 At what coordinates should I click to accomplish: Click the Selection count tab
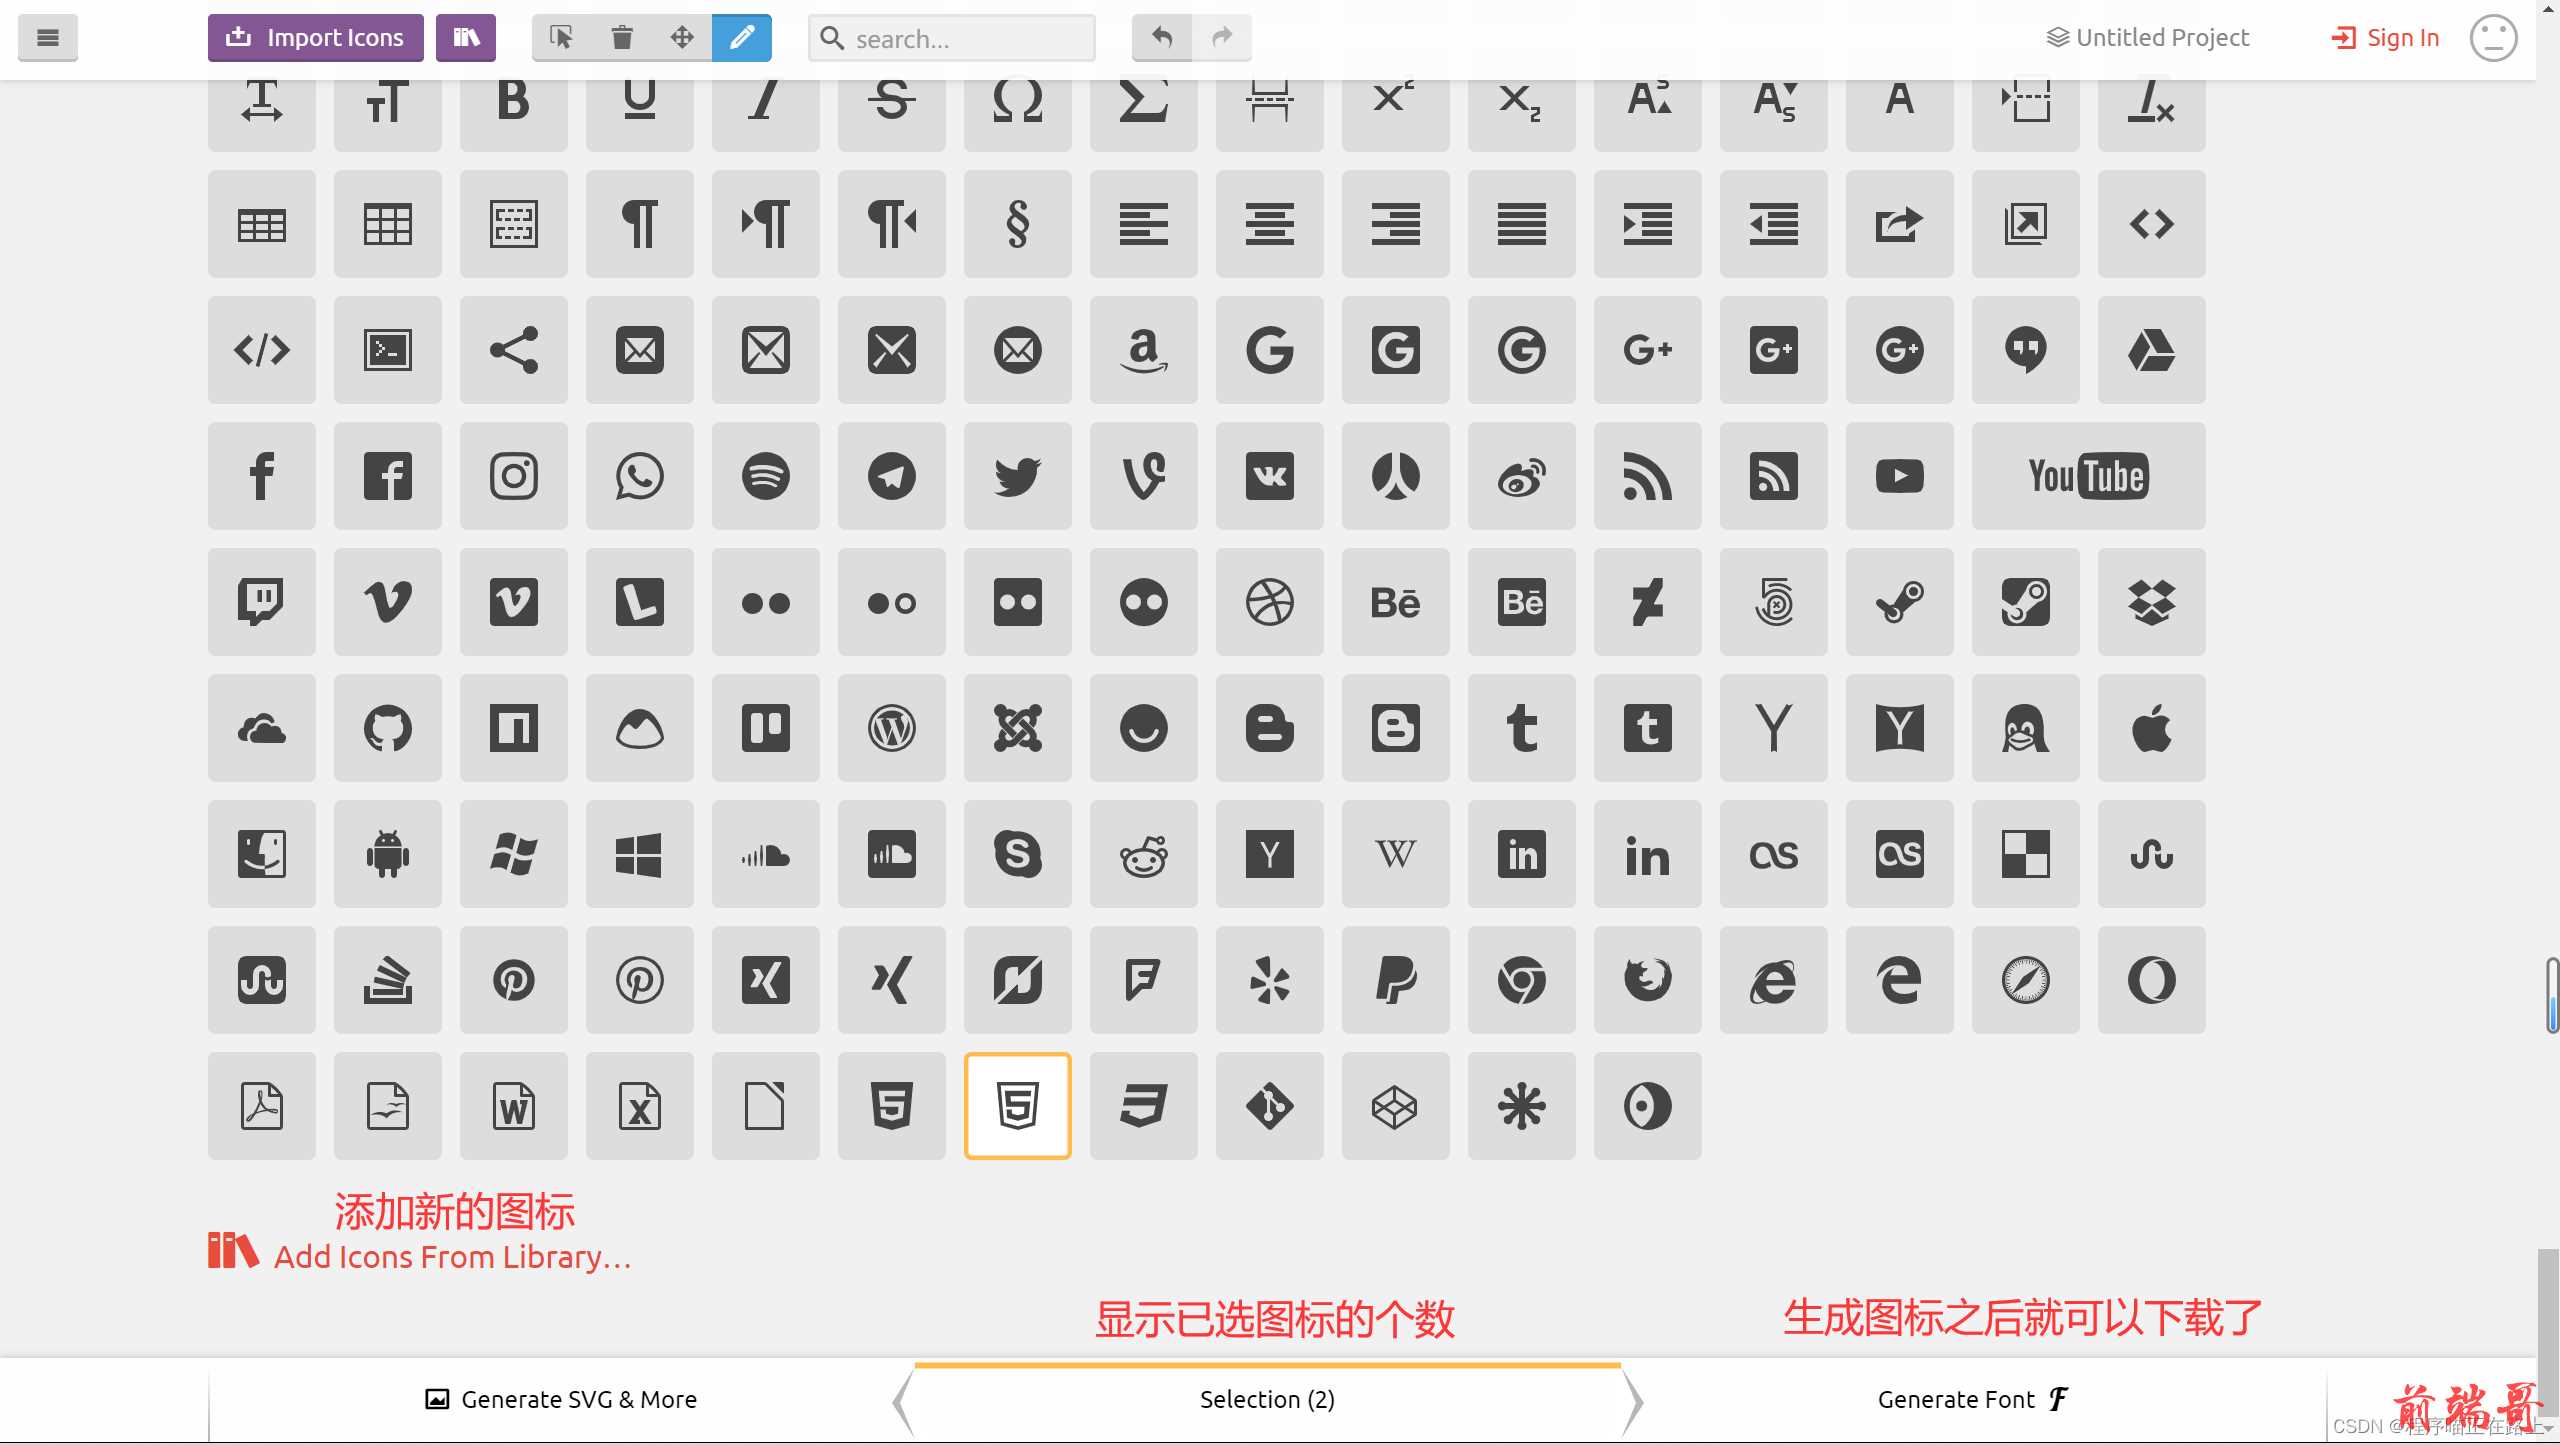pos(1266,1398)
